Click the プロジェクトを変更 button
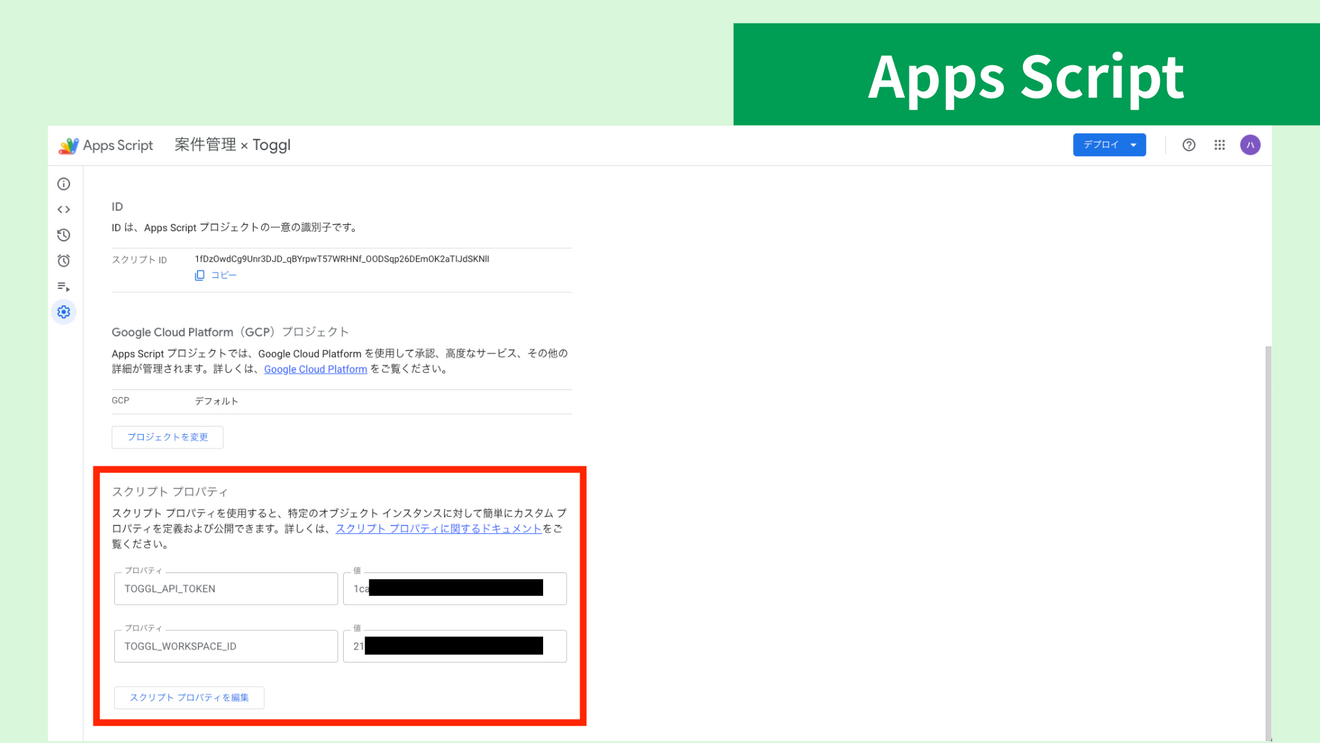This screenshot has height=743, width=1320. [167, 437]
